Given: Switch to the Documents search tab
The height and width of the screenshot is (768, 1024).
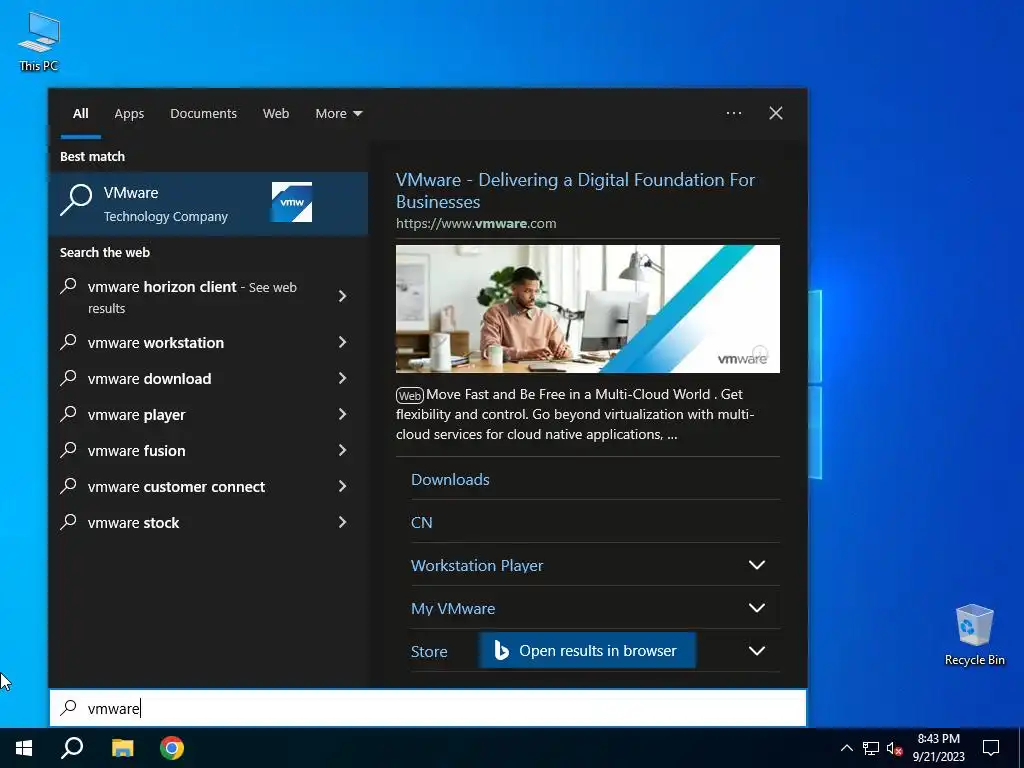Looking at the screenshot, I should pos(203,114).
